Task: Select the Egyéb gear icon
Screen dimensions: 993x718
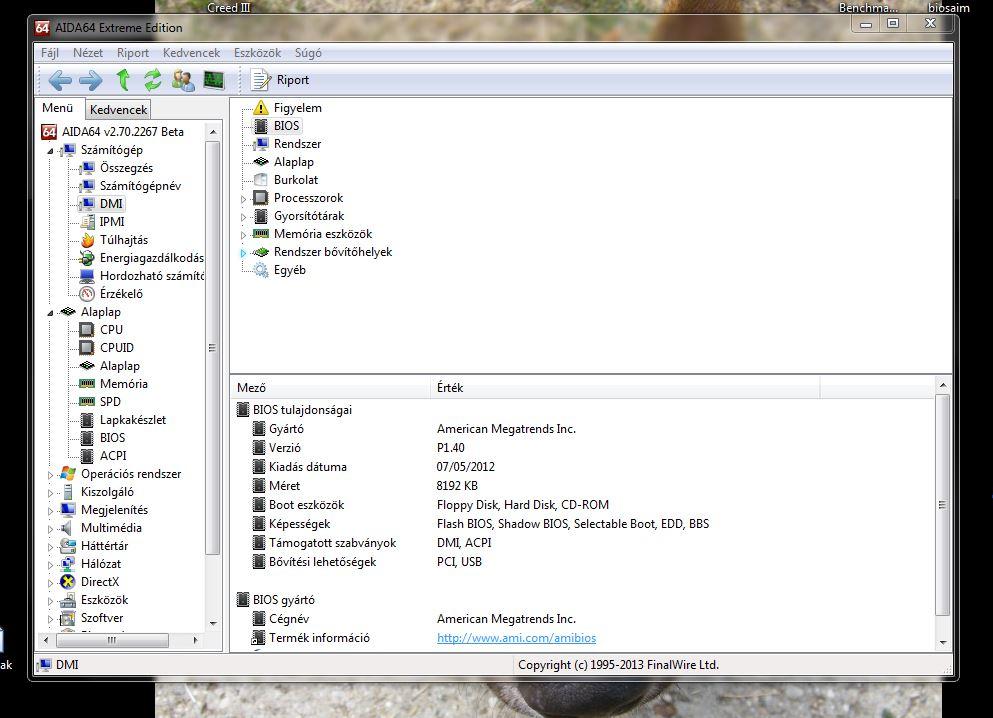Action: (260, 270)
